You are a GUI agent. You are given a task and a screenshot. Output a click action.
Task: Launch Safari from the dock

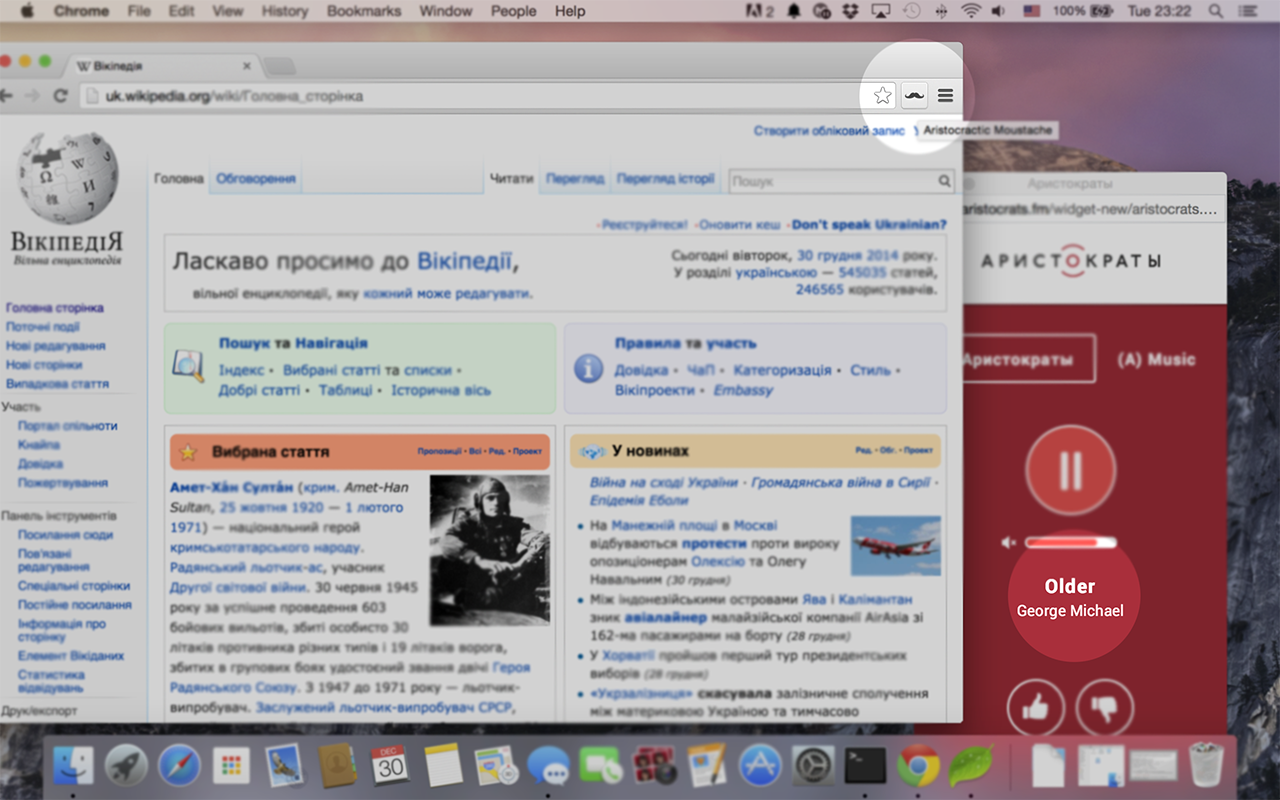pyautogui.click(x=179, y=767)
